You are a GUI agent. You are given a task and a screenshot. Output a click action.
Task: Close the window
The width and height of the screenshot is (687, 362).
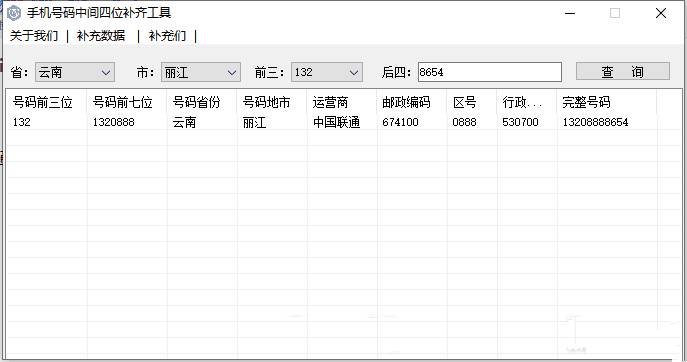[661, 13]
